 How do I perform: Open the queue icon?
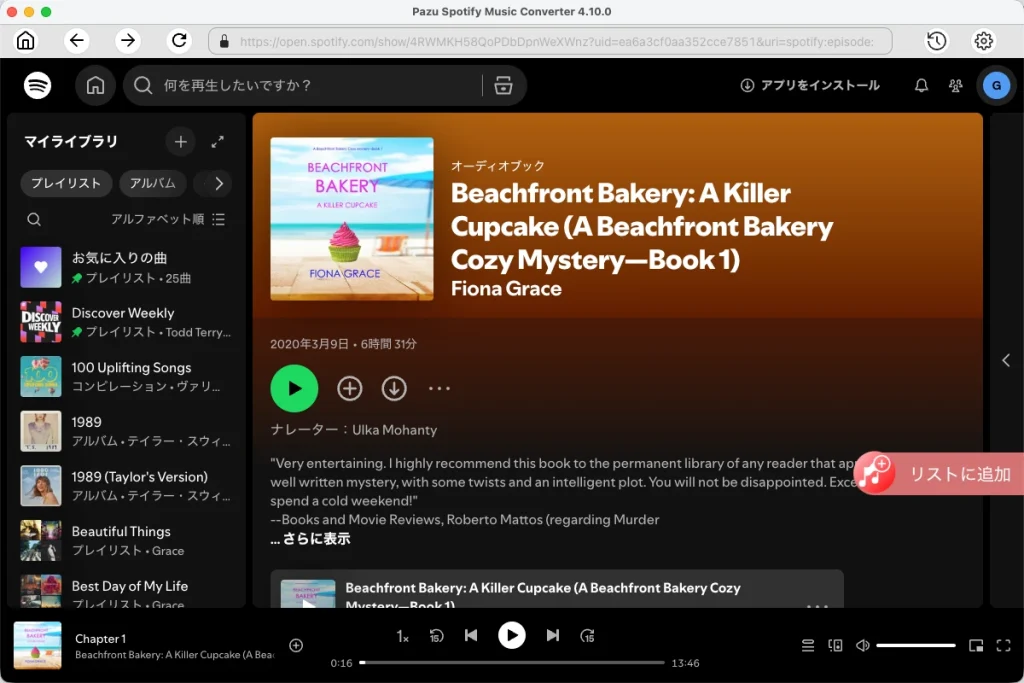pyautogui.click(x=808, y=645)
